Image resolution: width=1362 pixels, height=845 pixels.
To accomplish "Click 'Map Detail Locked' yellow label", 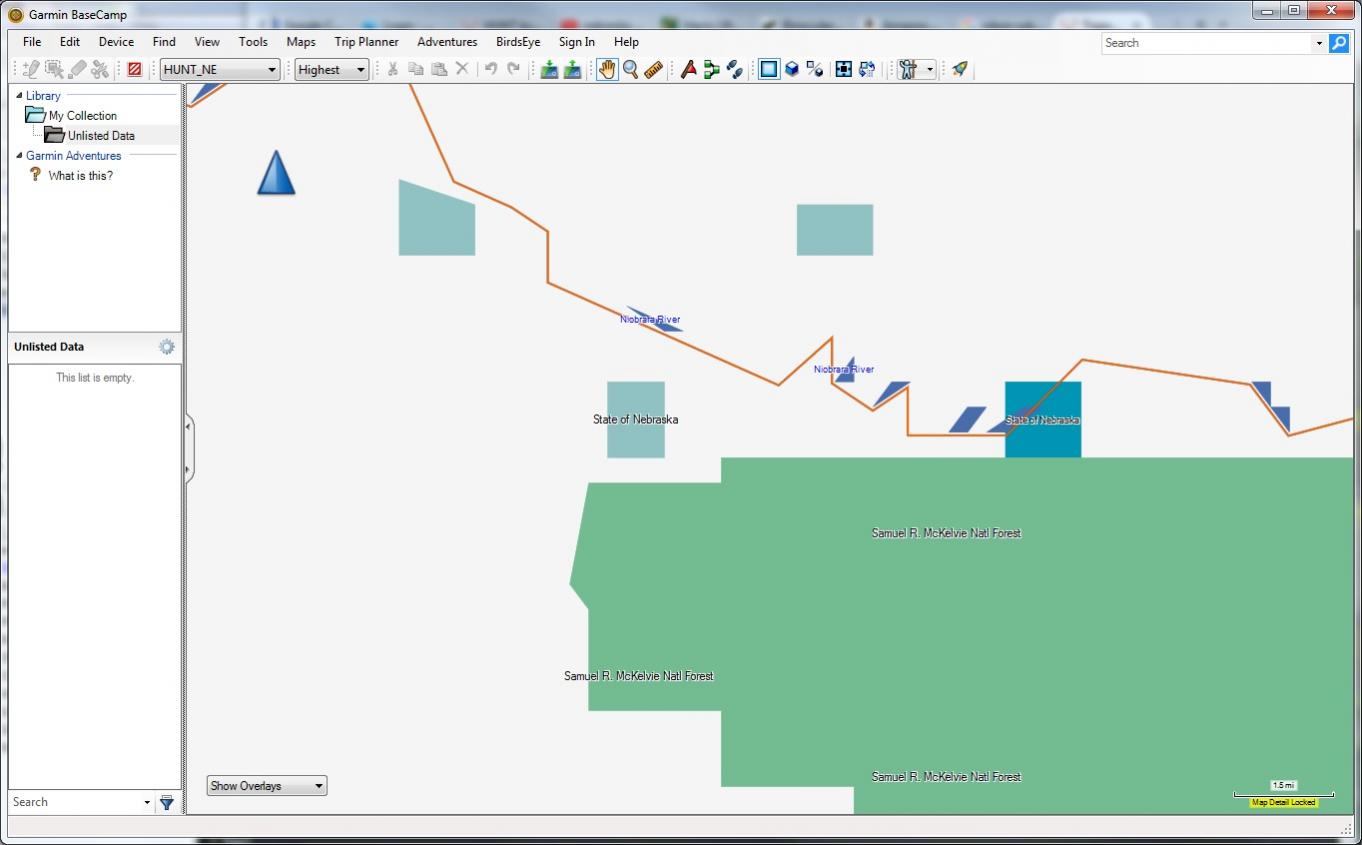I will [x=1284, y=803].
